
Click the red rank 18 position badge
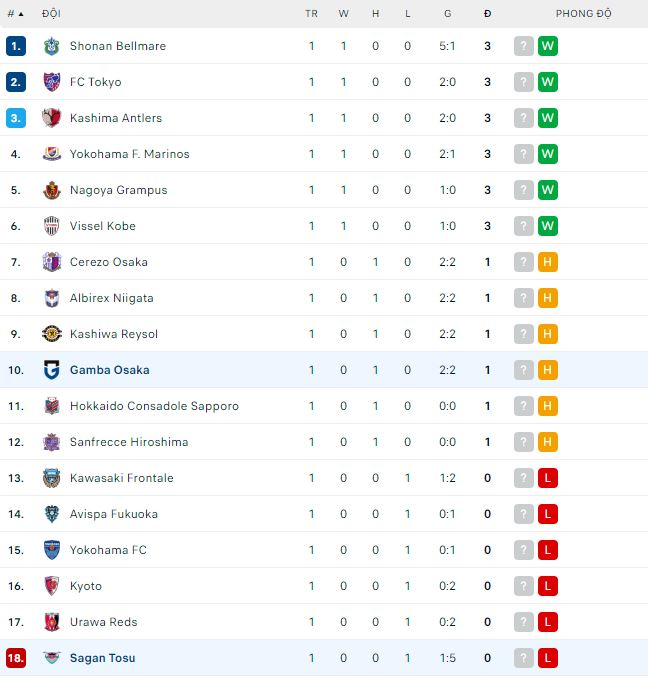click(x=15, y=658)
